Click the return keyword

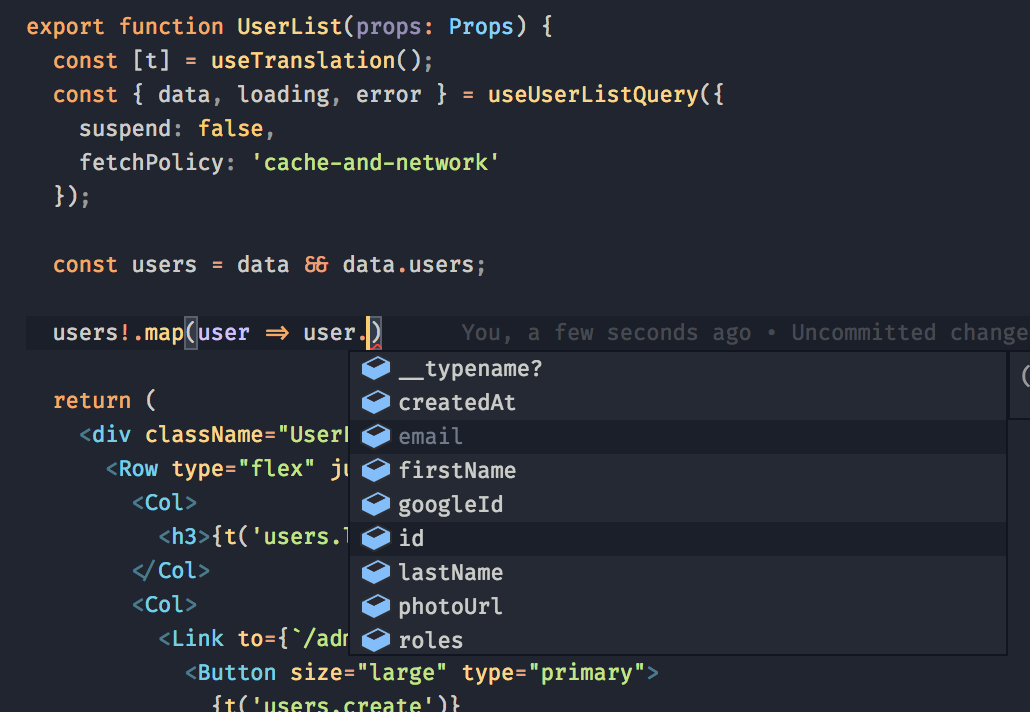click(x=92, y=401)
